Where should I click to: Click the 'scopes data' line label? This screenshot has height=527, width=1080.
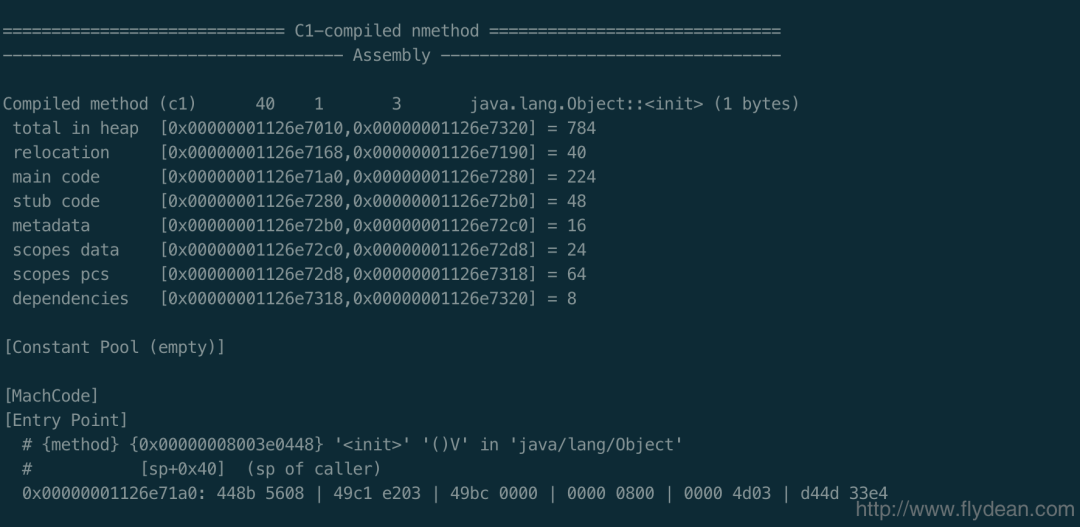point(65,250)
